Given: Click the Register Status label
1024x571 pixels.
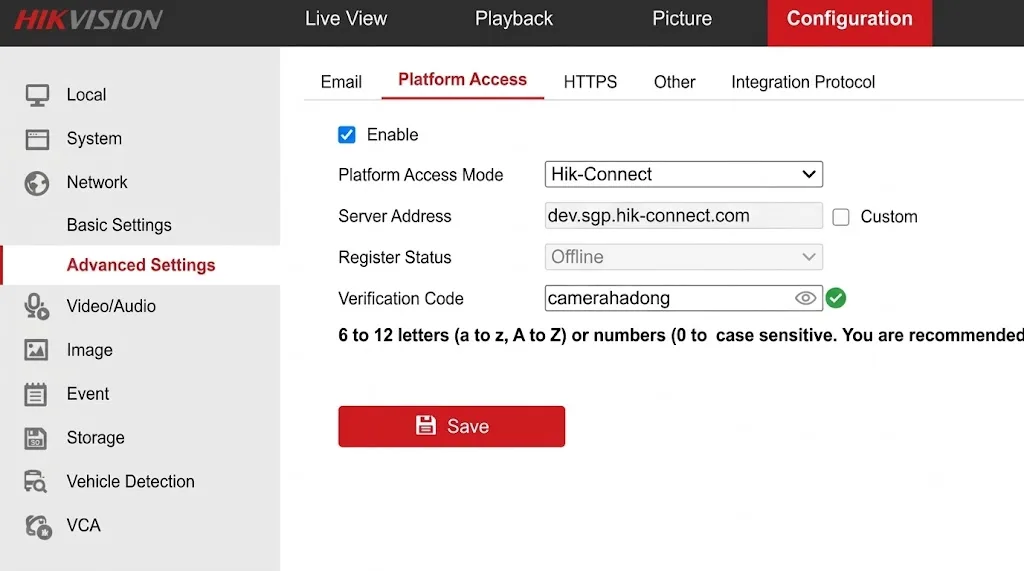Looking at the screenshot, I should 394,257.
